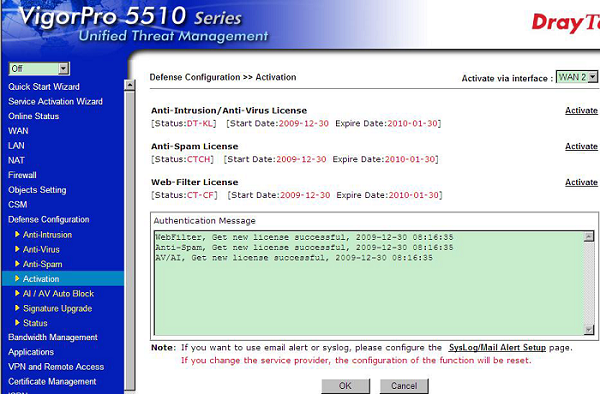
Task: Open Anti-Spam submenu item
Action: [42, 264]
